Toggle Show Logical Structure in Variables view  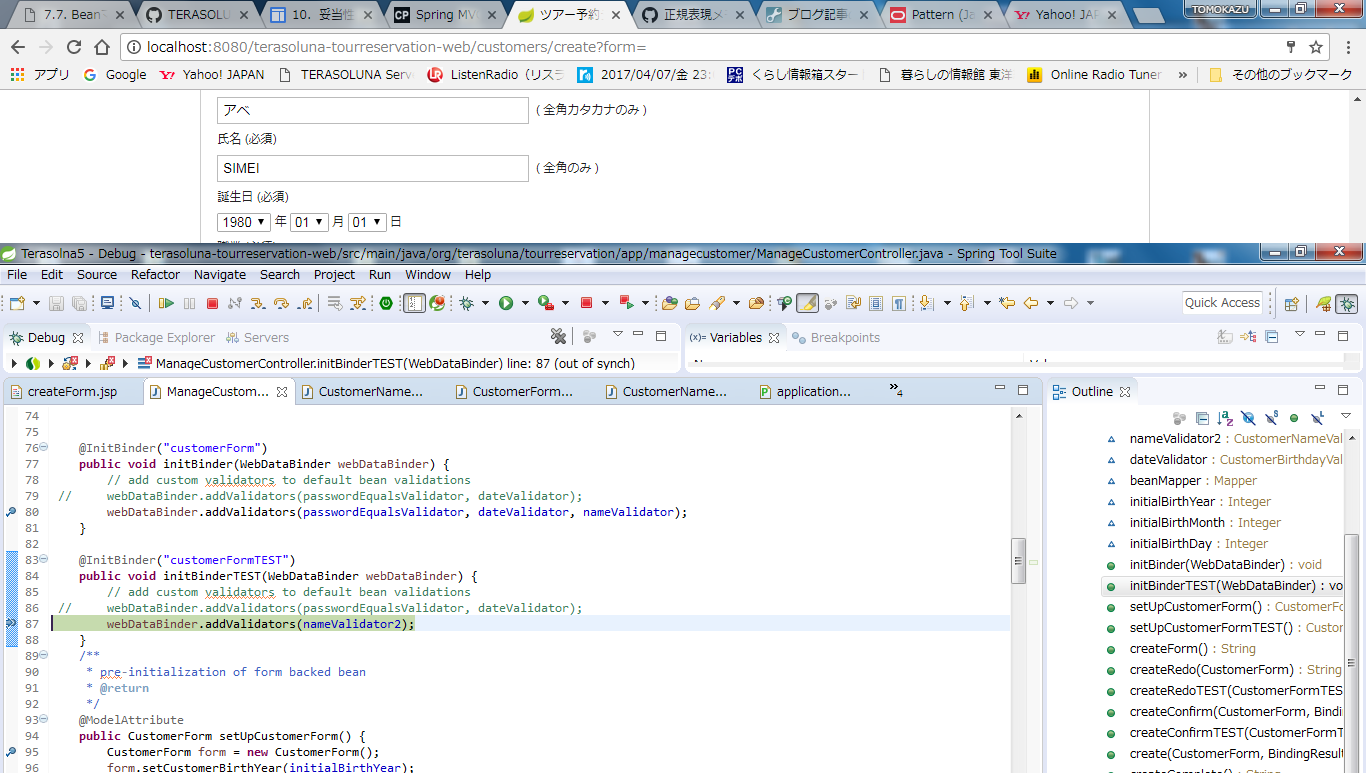1249,337
